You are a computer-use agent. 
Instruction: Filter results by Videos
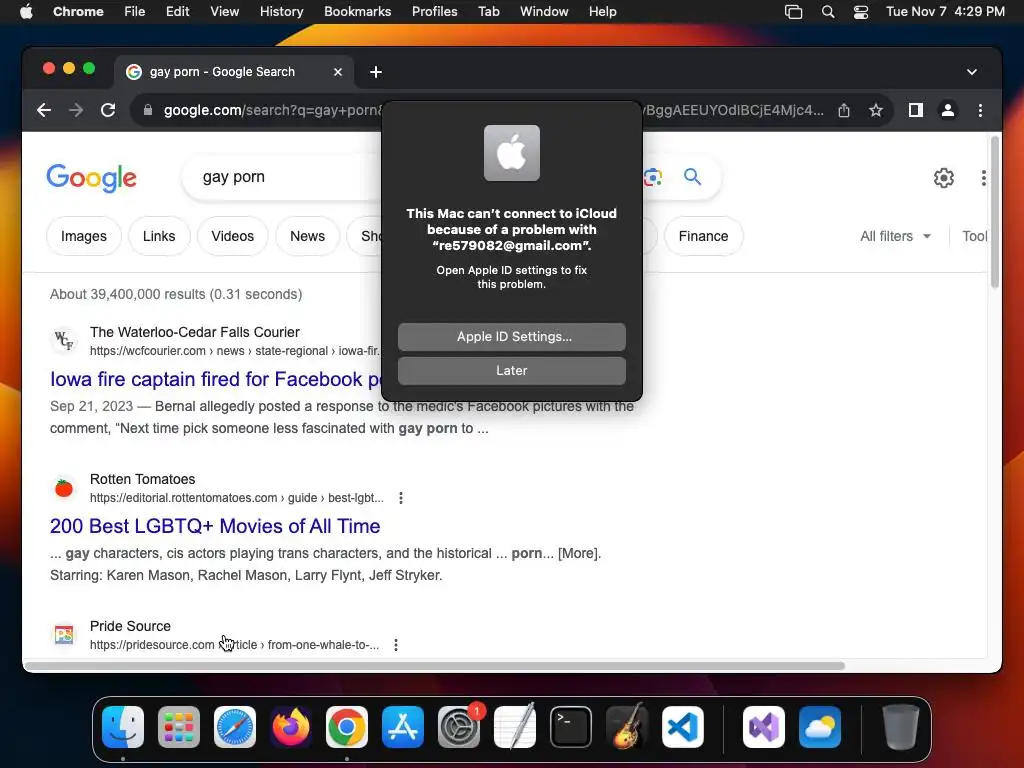(232, 236)
